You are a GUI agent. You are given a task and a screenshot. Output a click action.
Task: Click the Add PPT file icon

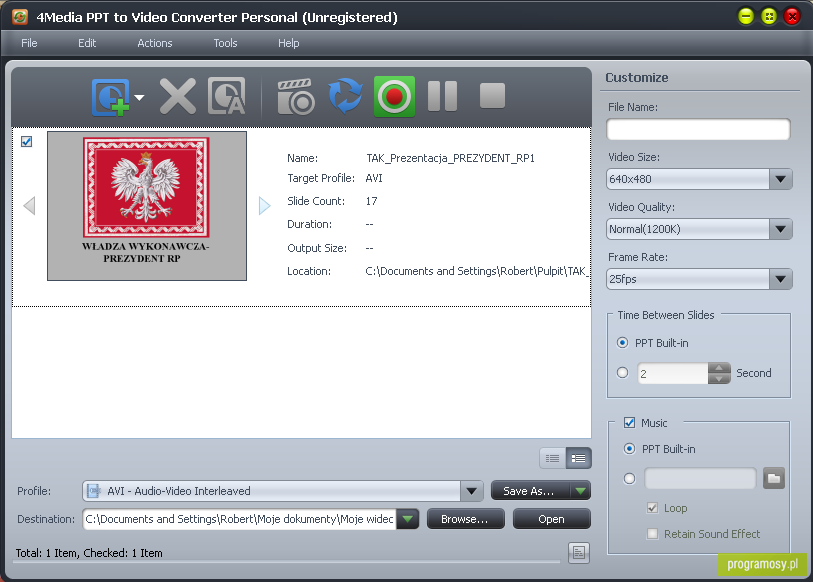(111, 97)
